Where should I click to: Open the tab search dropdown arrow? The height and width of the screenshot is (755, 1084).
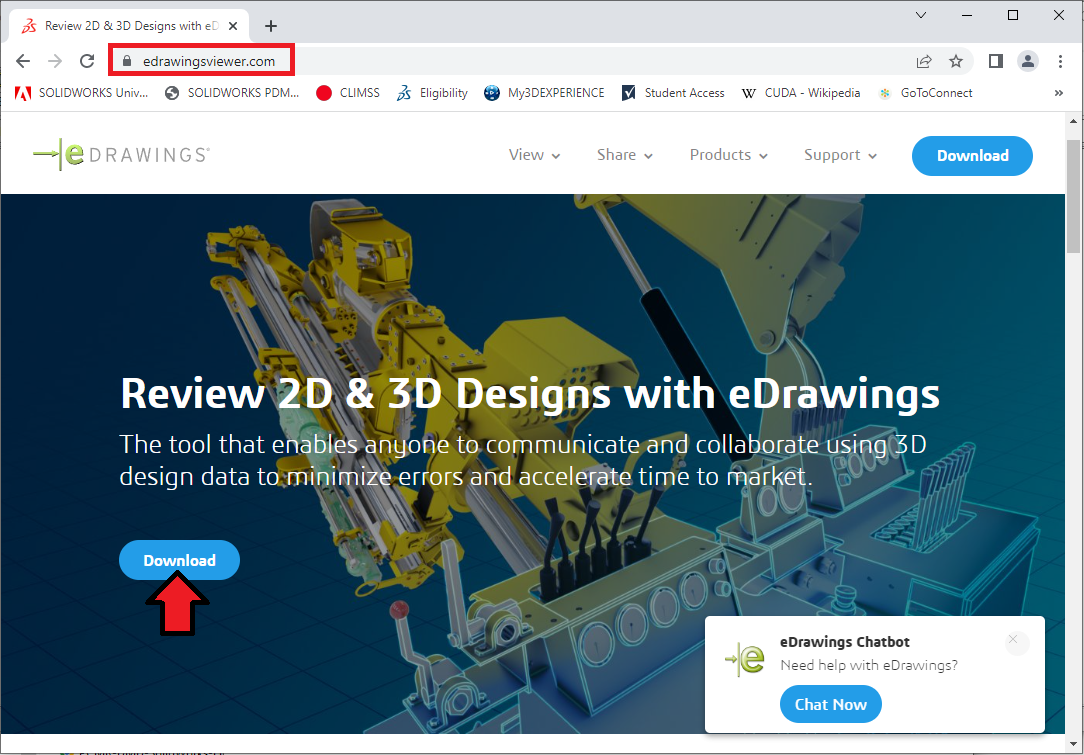pos(921,15)
